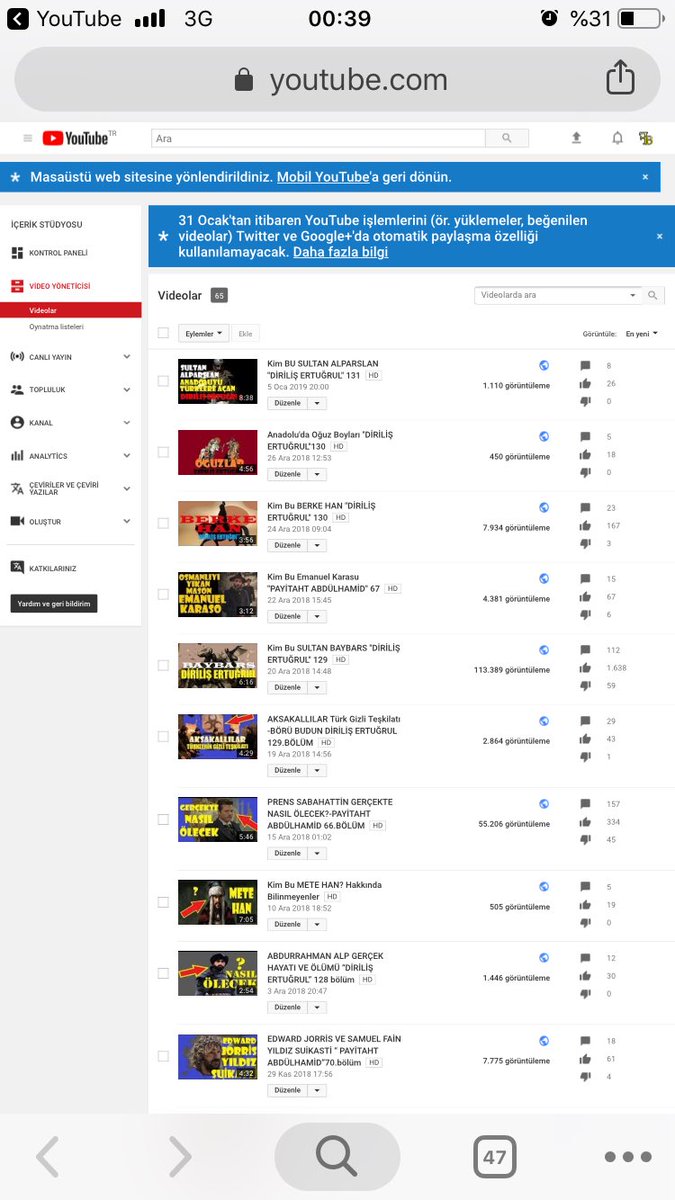Click dislikes icon for PRENS SABAHATTİN video
Screen dimensions: 675x1200
click(x=586, y=840)
